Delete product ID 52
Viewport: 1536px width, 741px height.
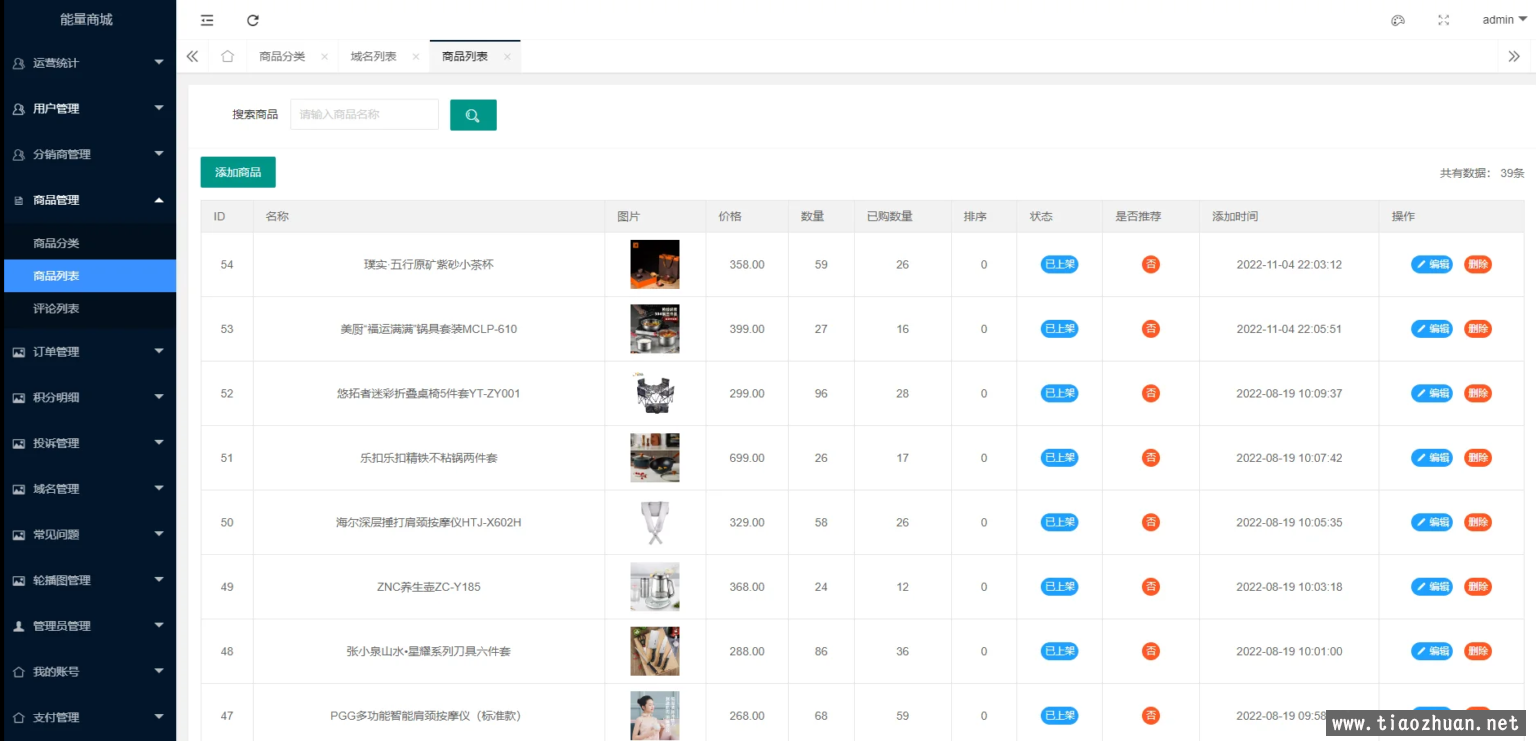[x=1478, y=393]
